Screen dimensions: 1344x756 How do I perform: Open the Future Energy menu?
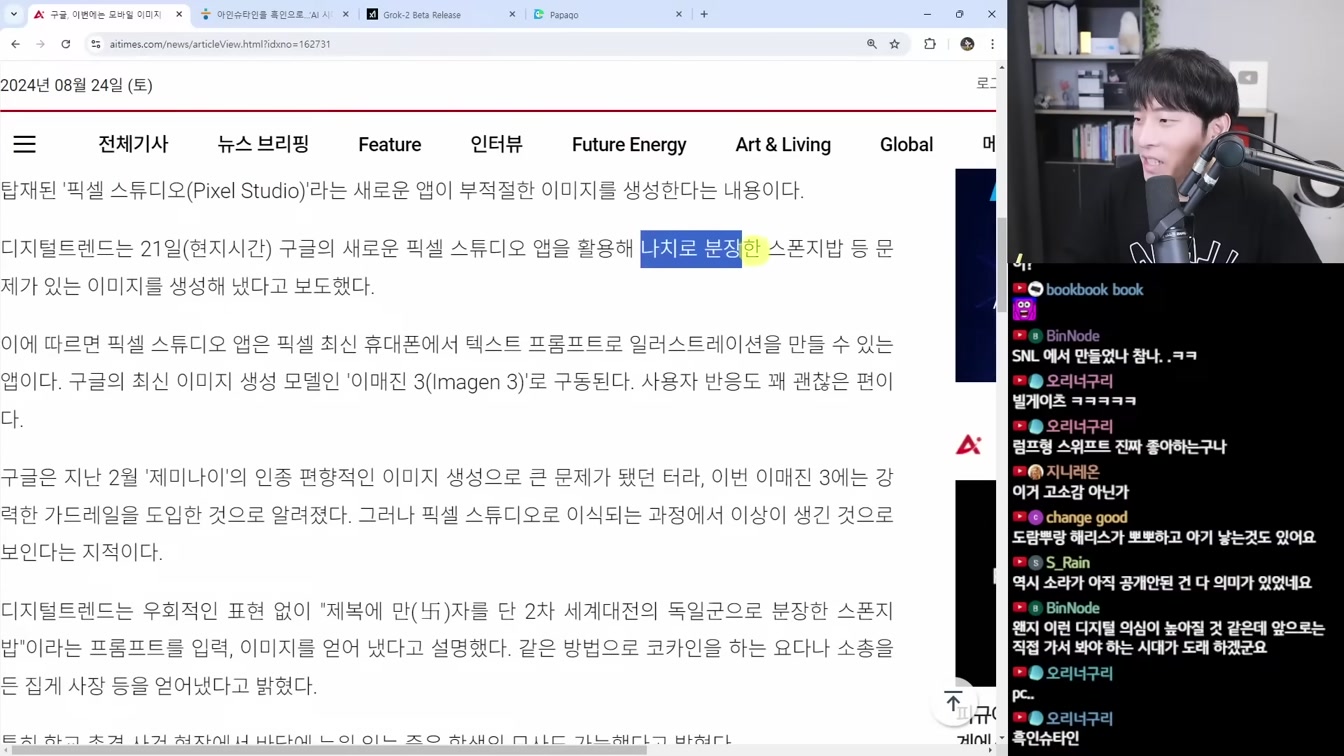[x=629, y=145]
